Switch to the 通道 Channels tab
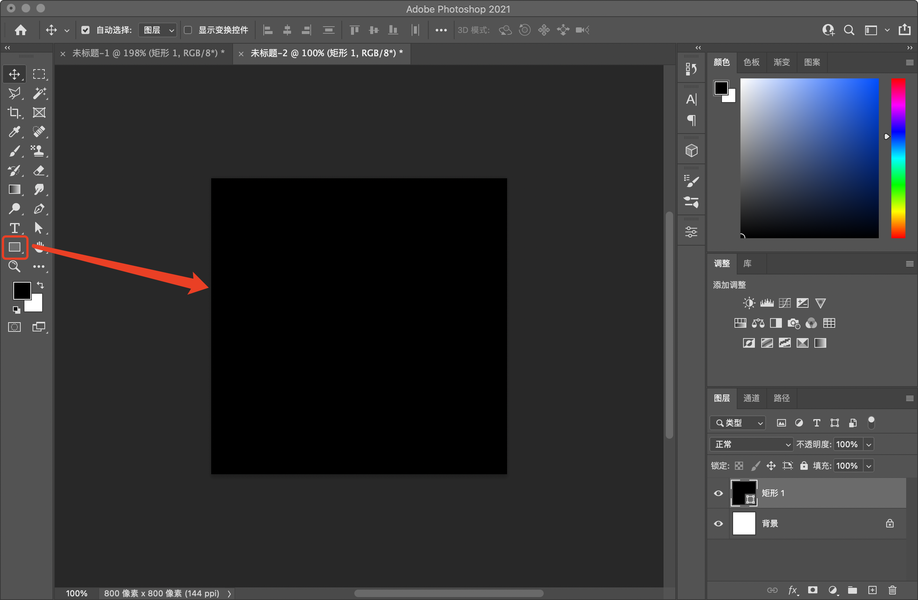The height and width of the screenshot is (600, 918). click(751, 398)
